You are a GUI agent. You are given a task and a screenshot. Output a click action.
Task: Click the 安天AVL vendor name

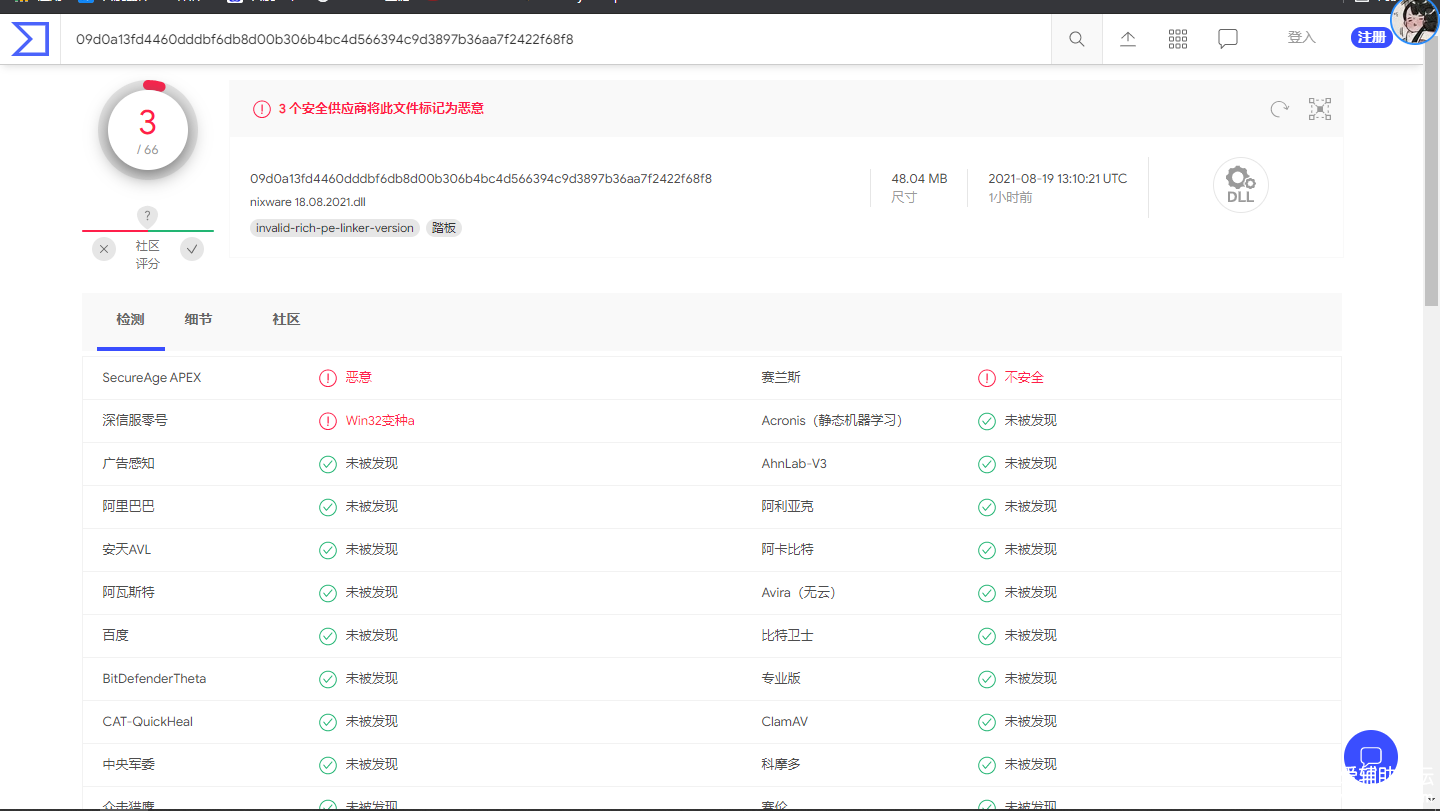127,550
